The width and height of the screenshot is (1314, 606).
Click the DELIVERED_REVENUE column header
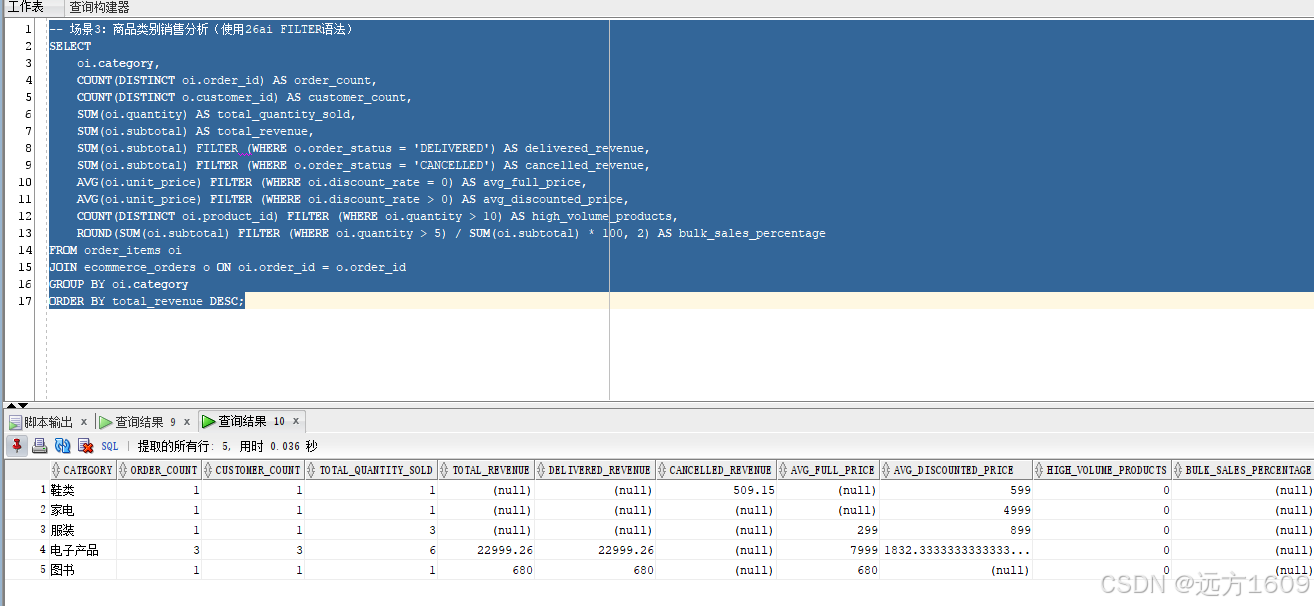click(595, 470)
